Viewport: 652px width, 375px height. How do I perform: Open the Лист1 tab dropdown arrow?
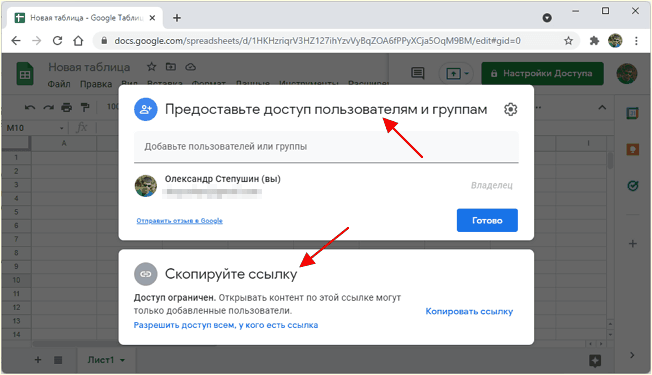click(123, 360)
